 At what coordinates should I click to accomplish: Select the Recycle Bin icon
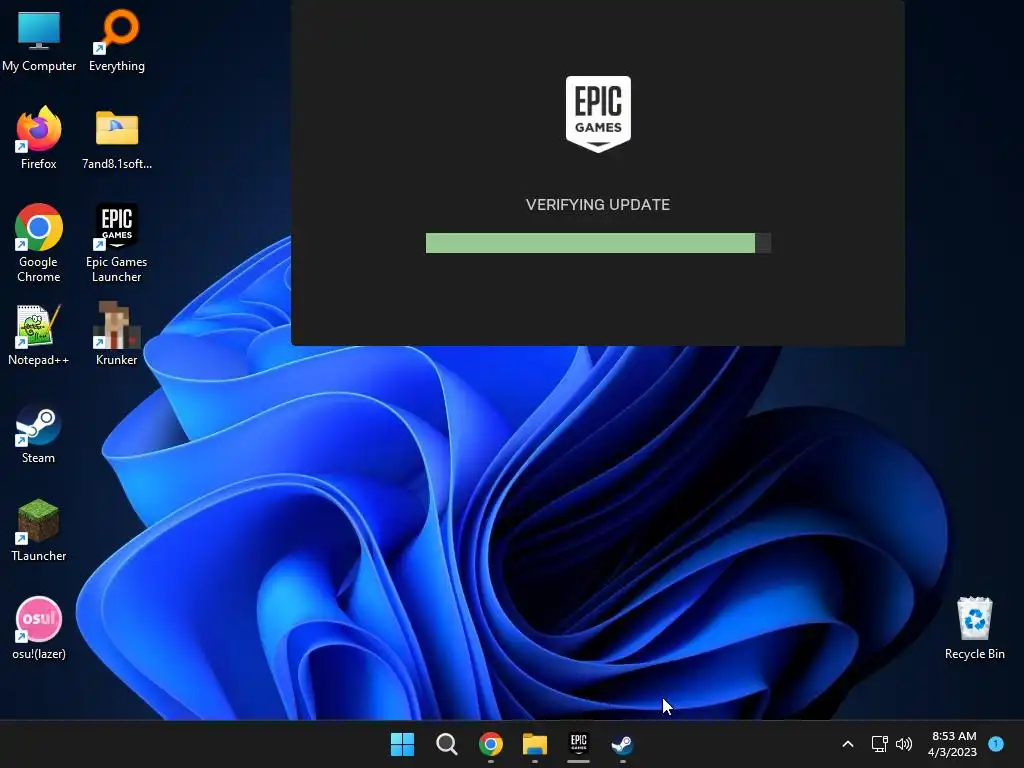974,628
